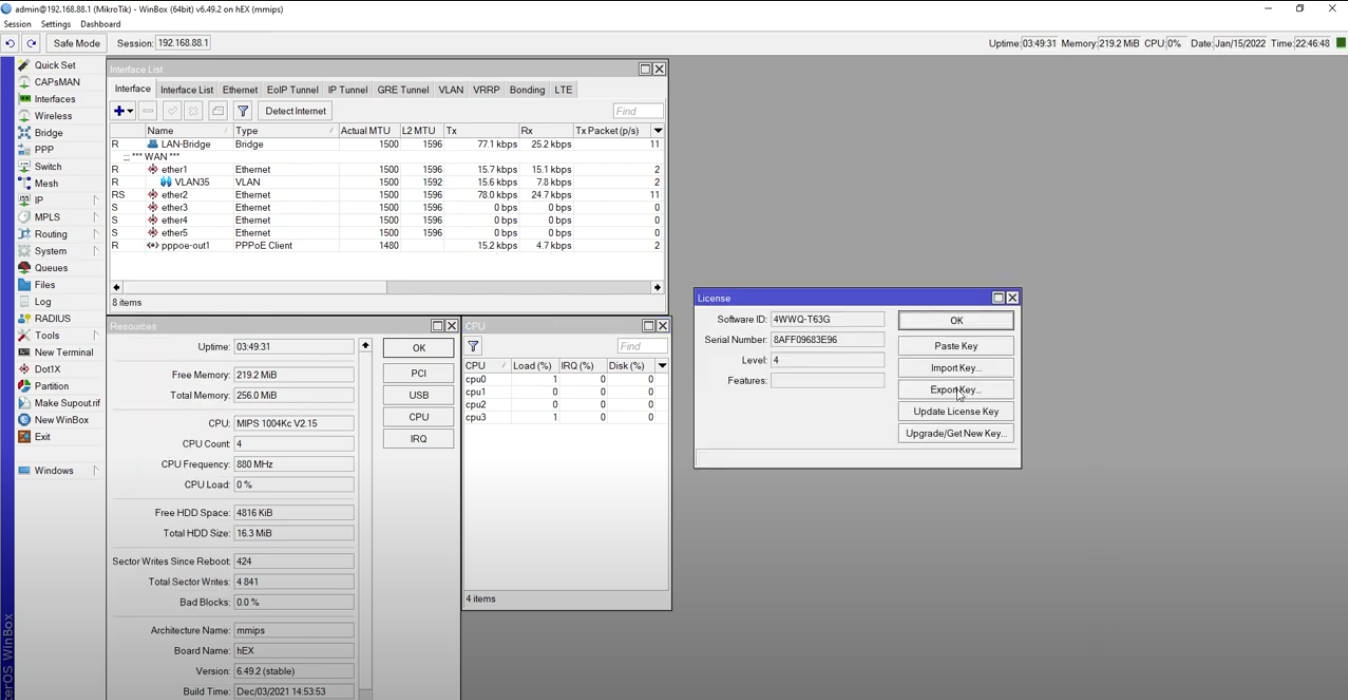
Task: Enable Safe Mode
Action: pos(76,43)
